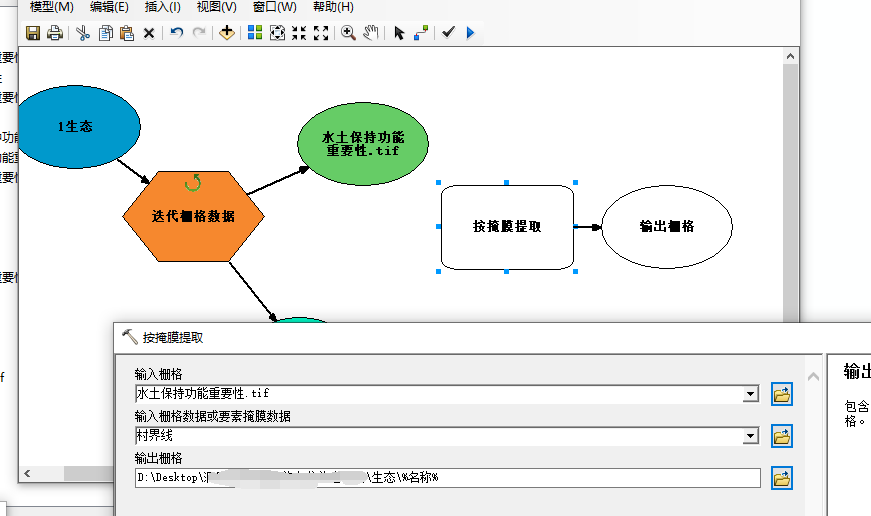The width and height of the screenshot is (871, 516).
Task: Click the model canvas vertical scrollbar track
Action: (790, 194)
